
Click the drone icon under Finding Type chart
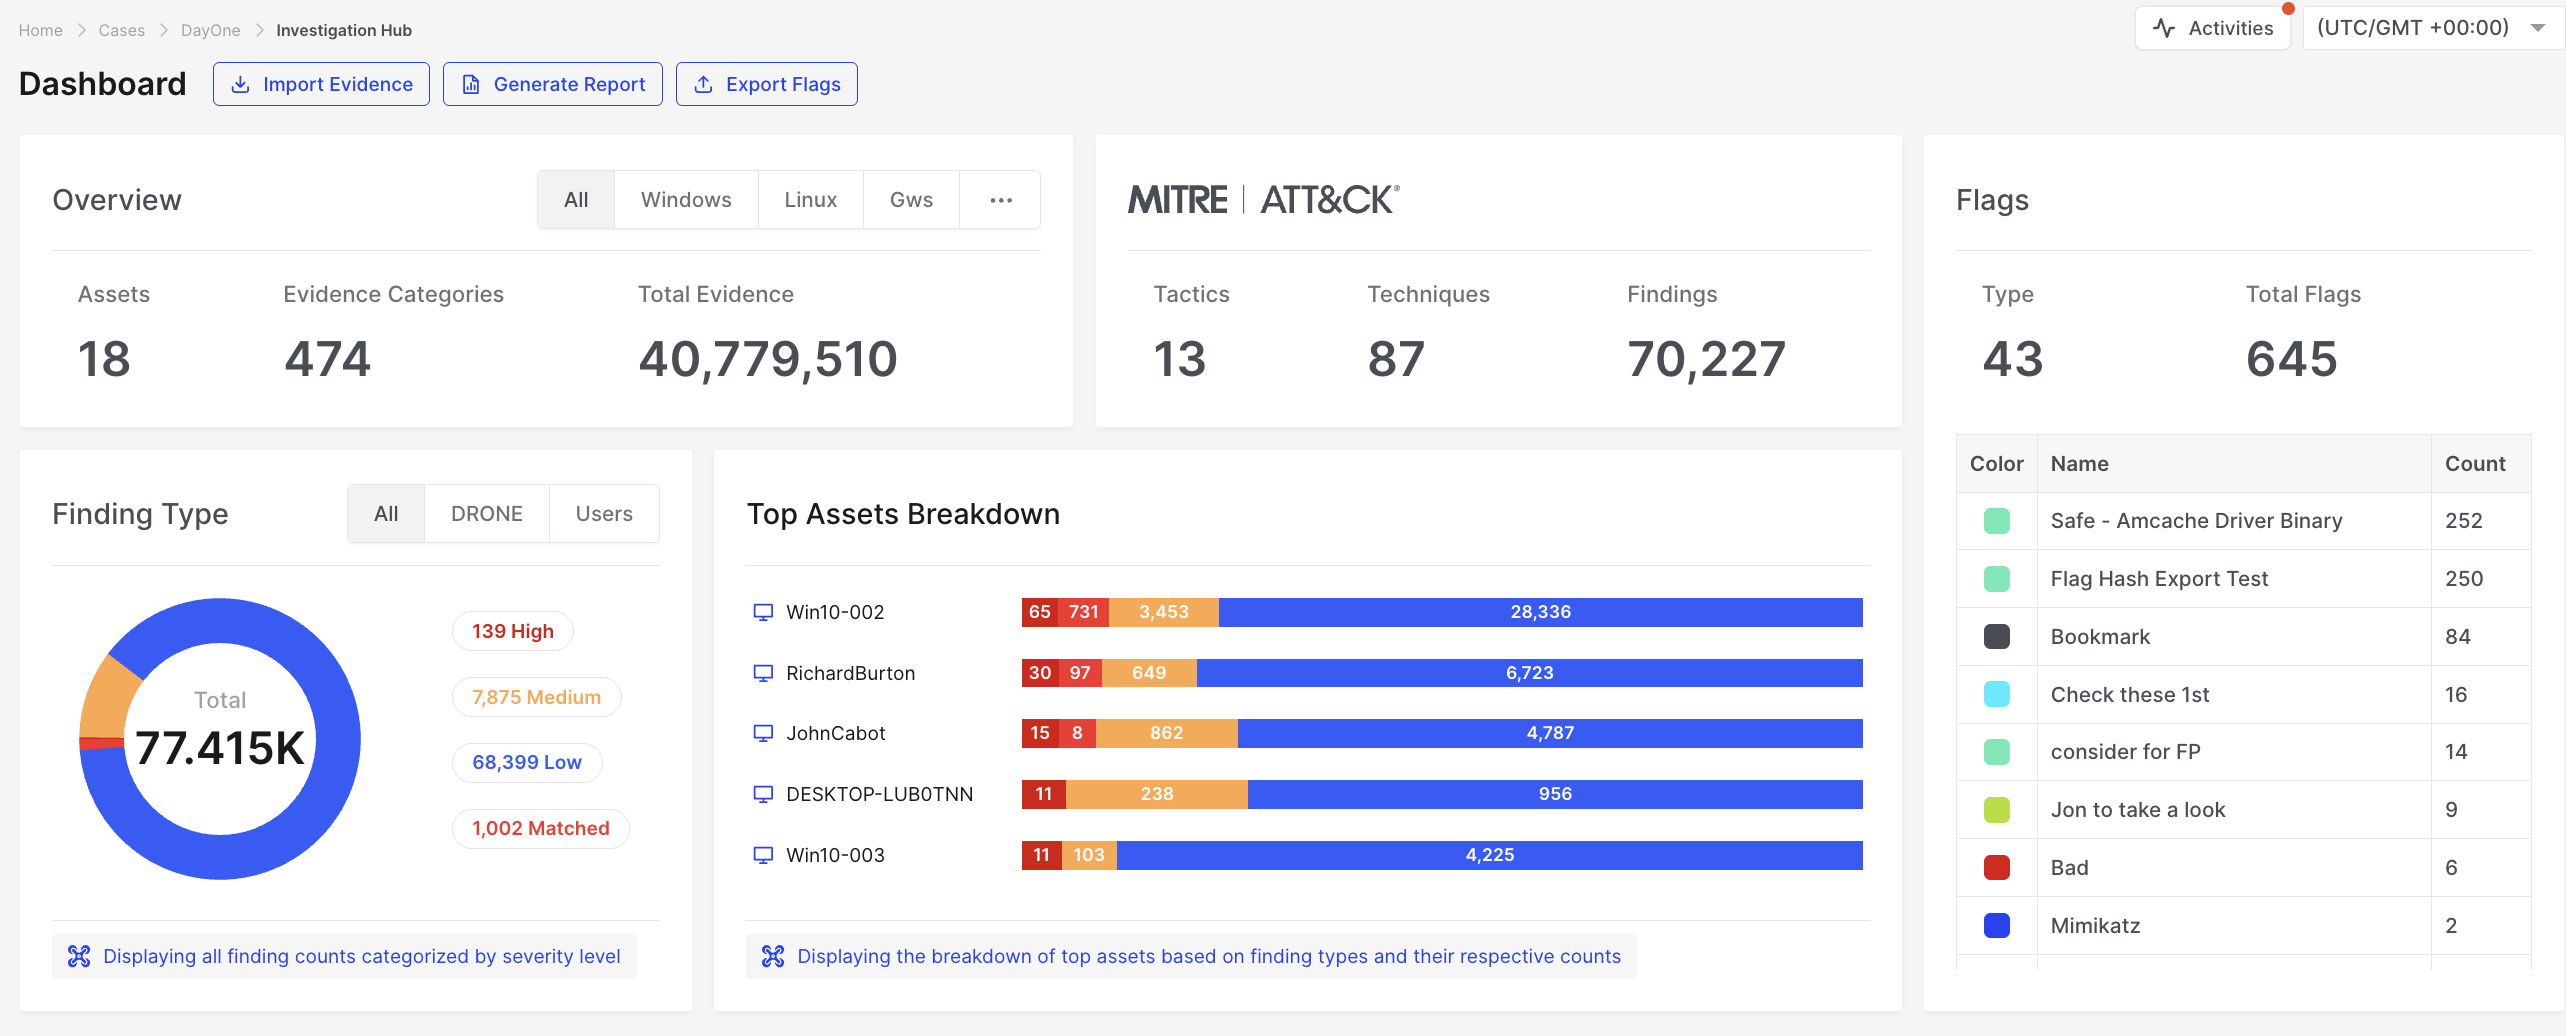click(x=79, y=956)
